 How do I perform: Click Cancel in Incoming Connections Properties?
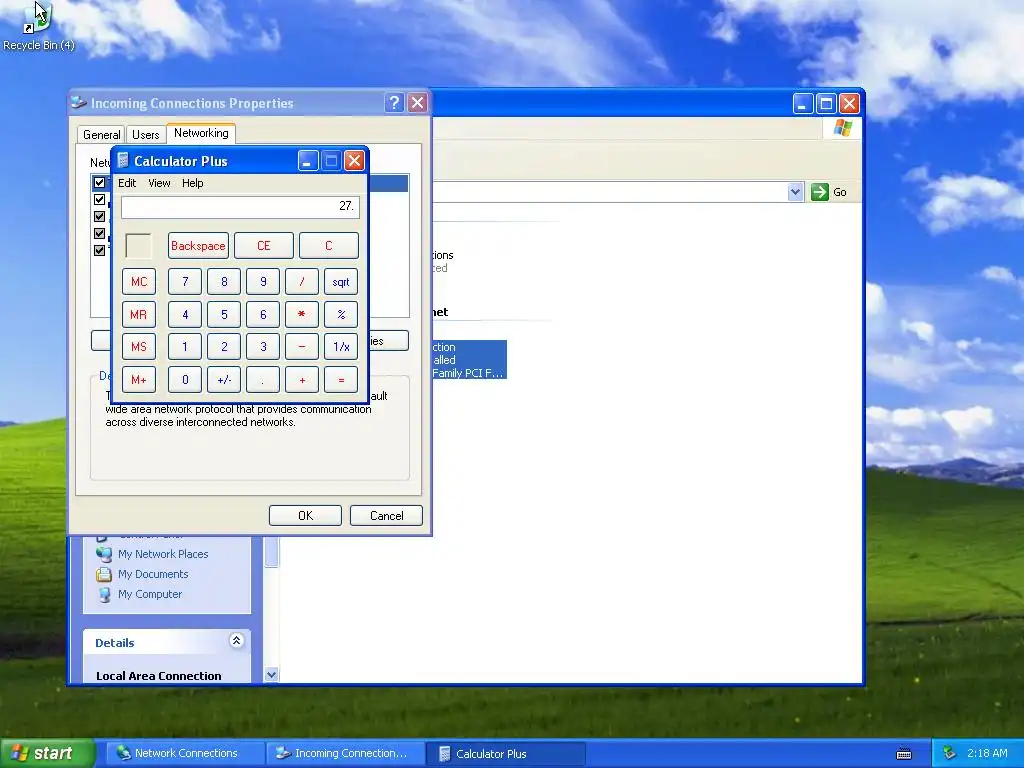pyautogui.click(x=387, y=515)
